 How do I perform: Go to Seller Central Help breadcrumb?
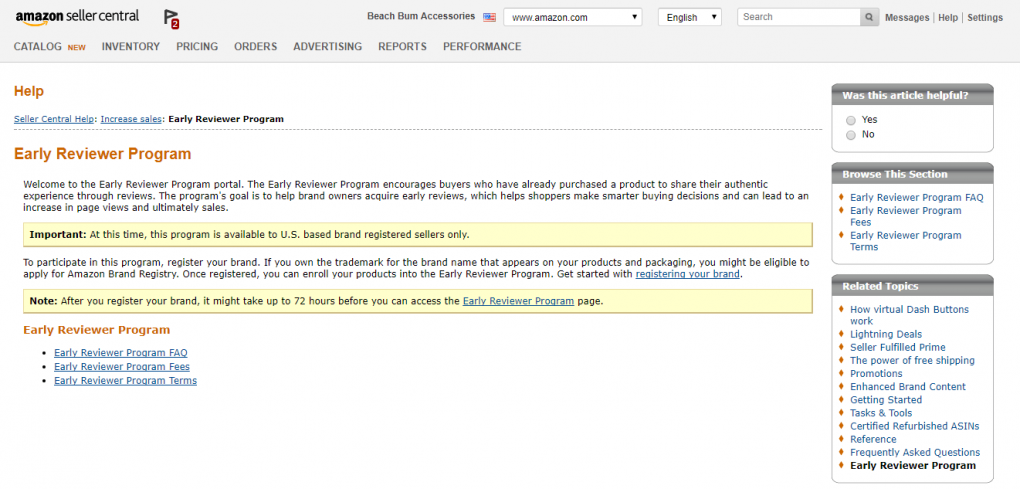click(x=55, y=119)
